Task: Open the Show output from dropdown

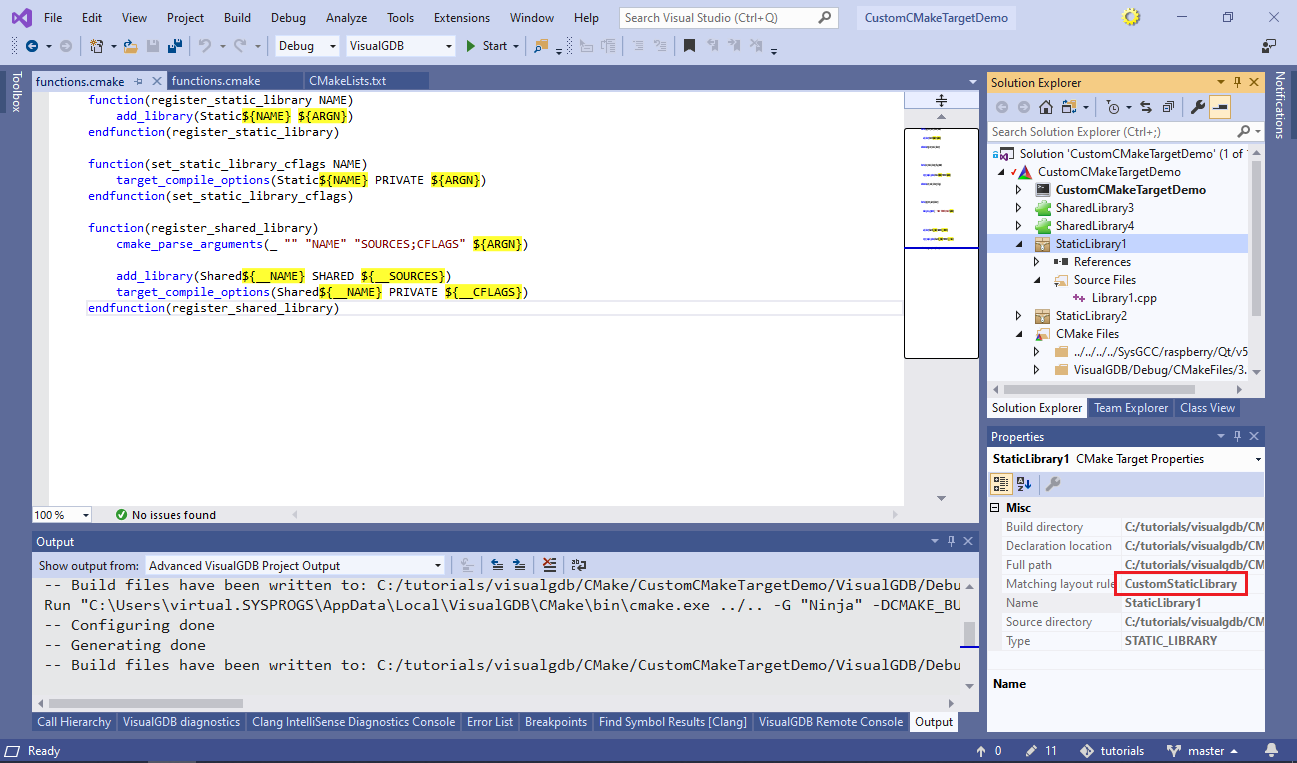Action: pyautogui.click(x=437, y=564)
